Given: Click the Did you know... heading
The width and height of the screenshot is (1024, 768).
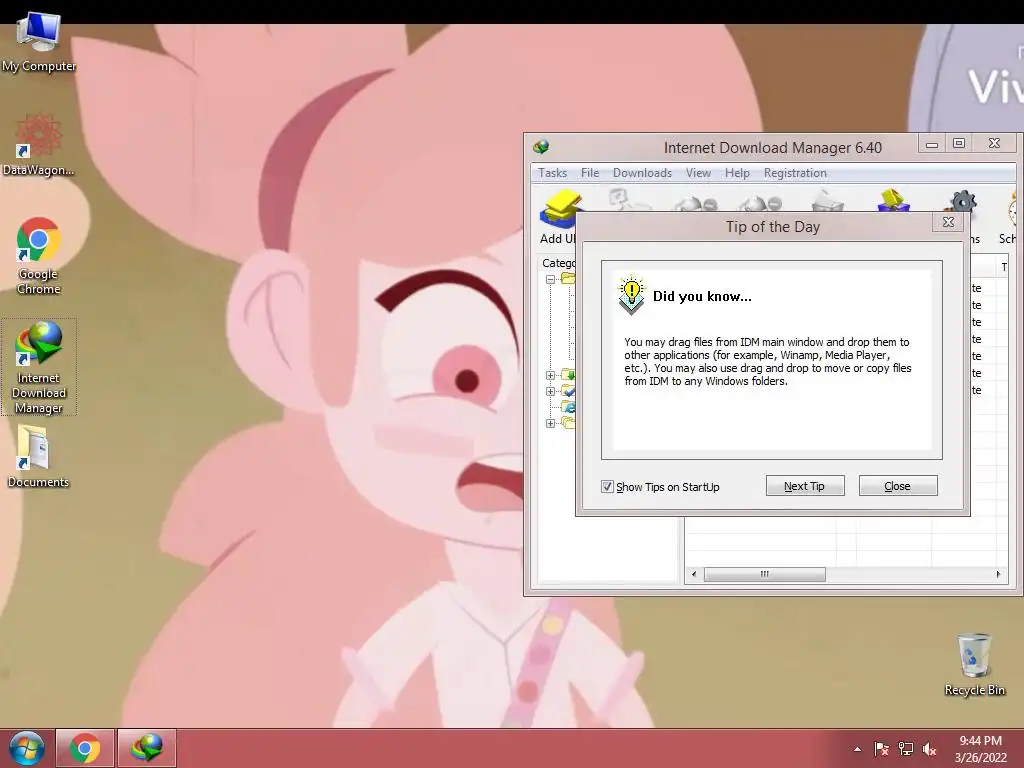Looking at the screenshot, I should pos(702,296).
